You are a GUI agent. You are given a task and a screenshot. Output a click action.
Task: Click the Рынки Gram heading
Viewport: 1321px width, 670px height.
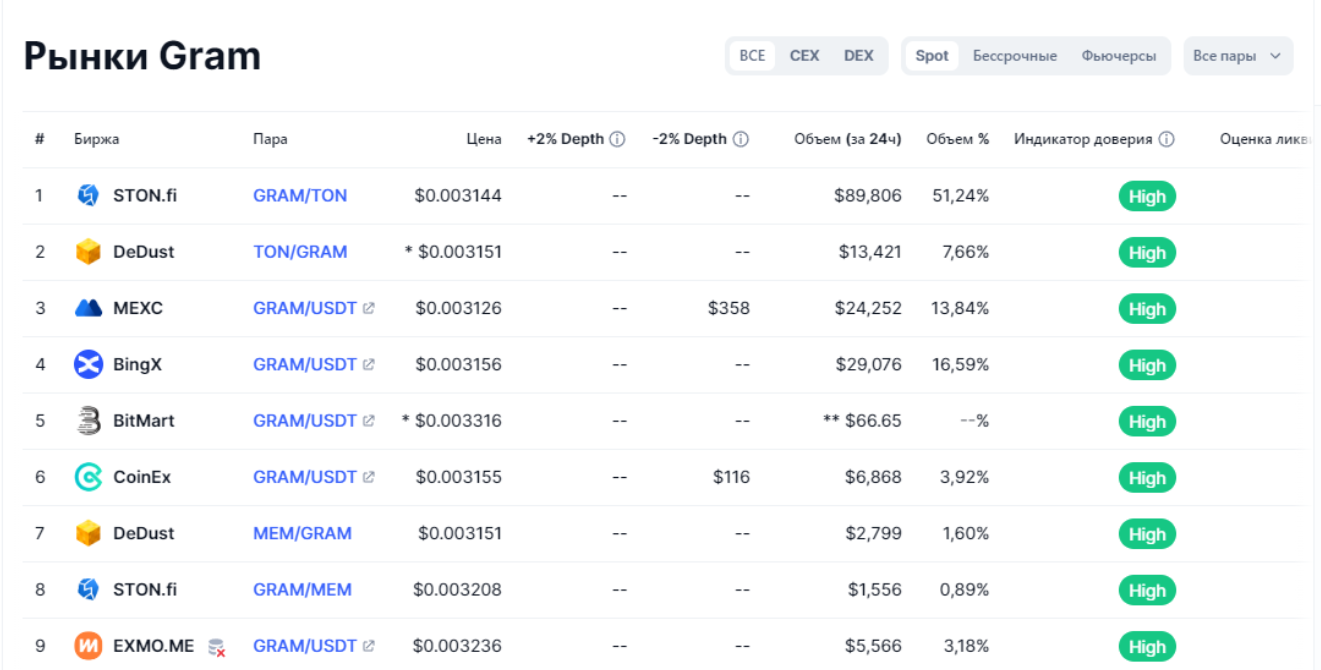(x=142, y=57)
